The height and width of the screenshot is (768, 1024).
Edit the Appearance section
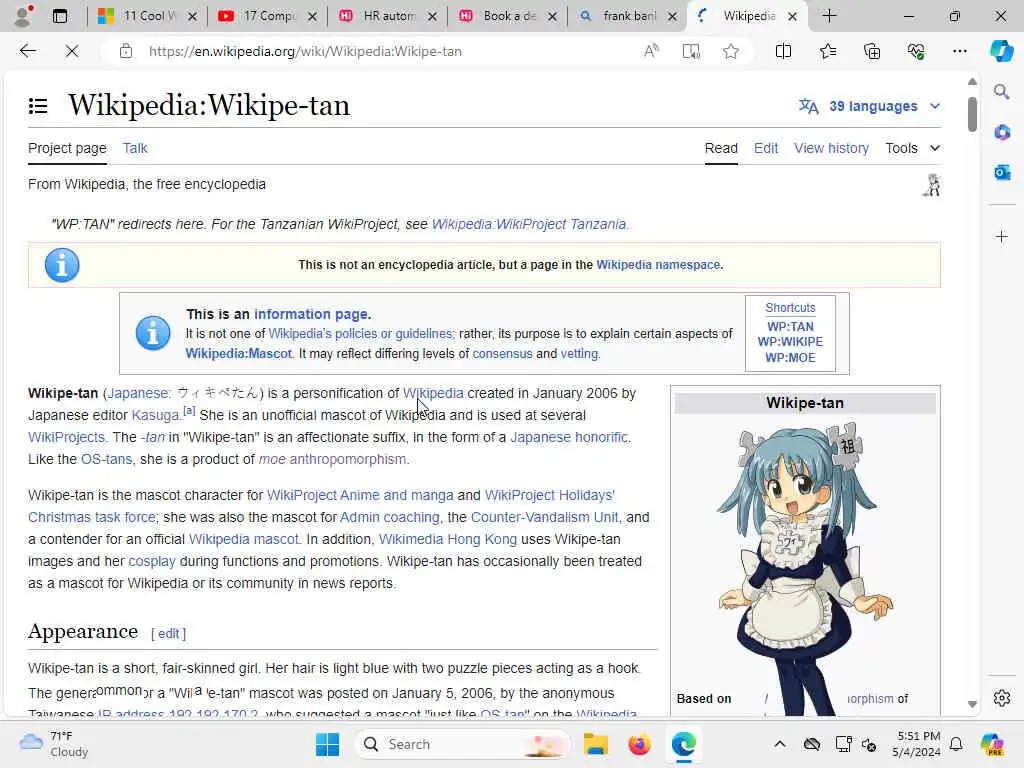tap(168, 633)
